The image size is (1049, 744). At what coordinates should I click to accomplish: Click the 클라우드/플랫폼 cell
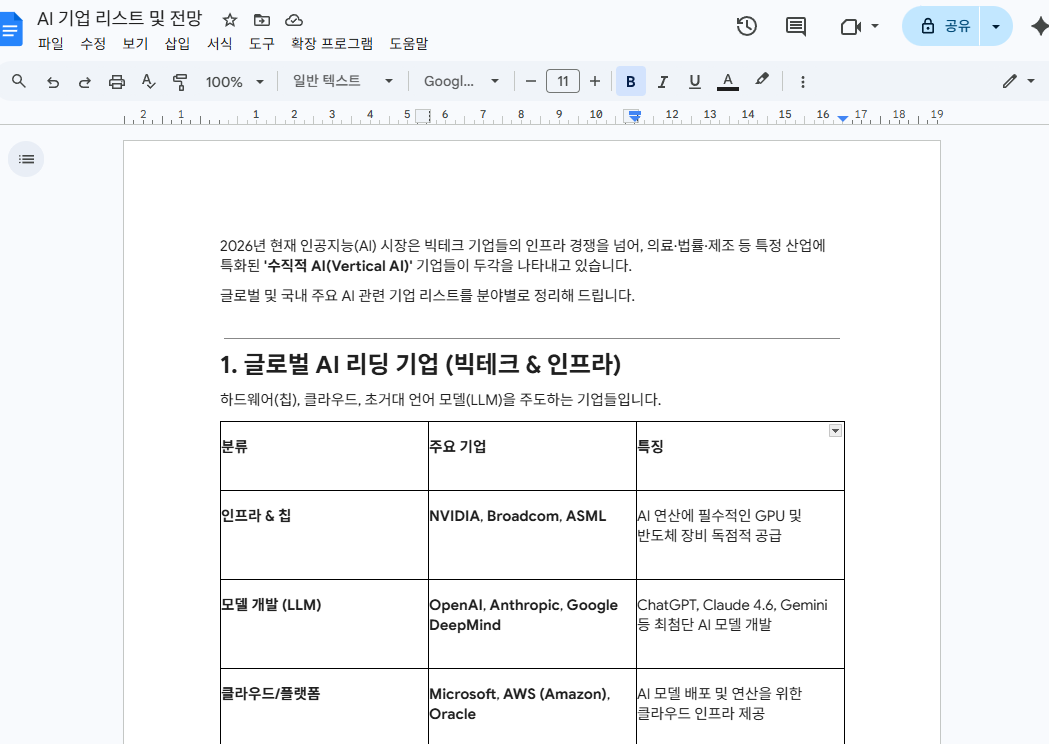point(324,707)
